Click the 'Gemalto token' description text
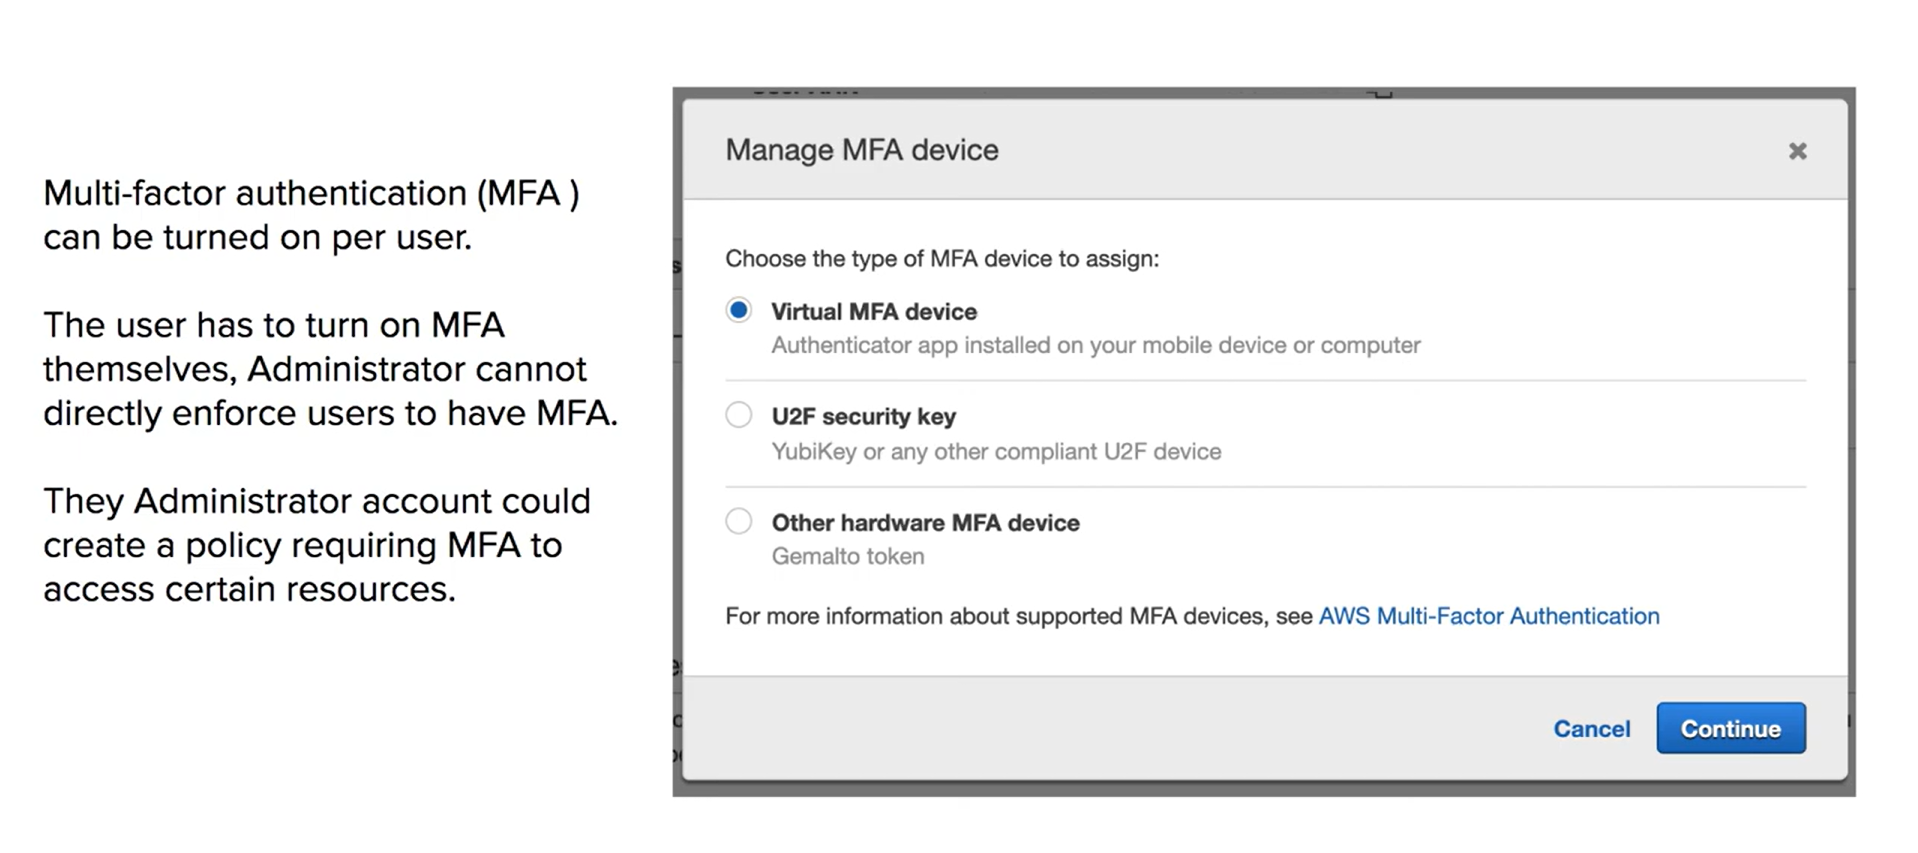1918x853 pixels. (x=848, y=556)
